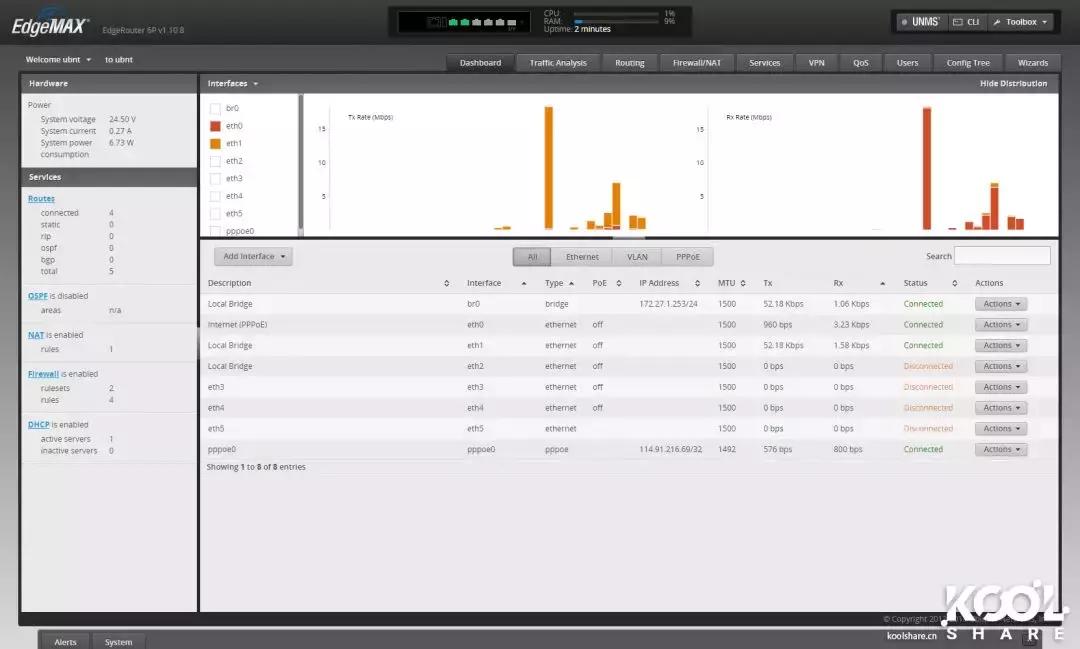Sort by the Type column arrow
Screen dimensions: 1080x649
572,283
